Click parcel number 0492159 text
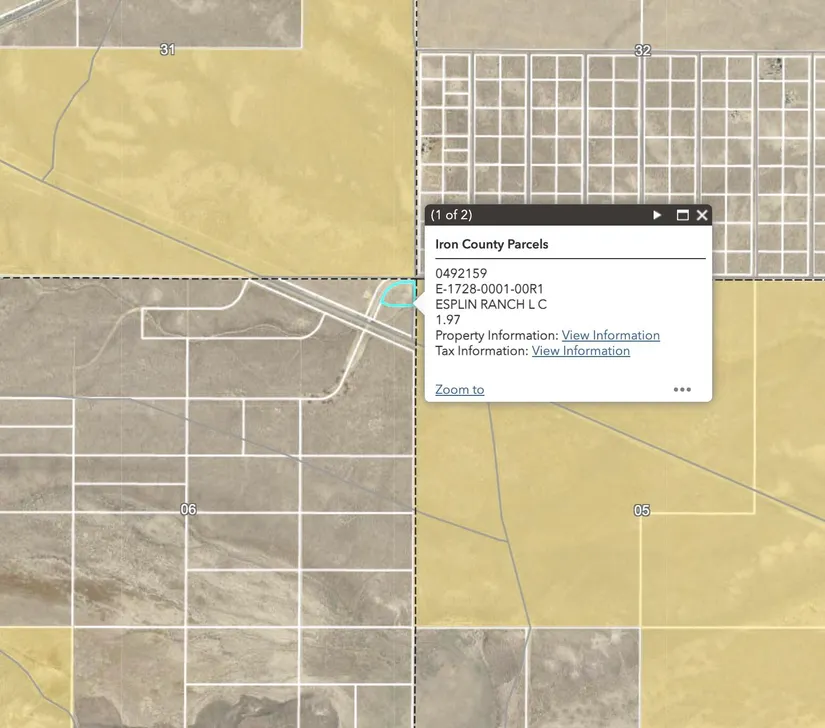Image resolution: width=825 pixels, height=728 pixels. tap(461, 273)
